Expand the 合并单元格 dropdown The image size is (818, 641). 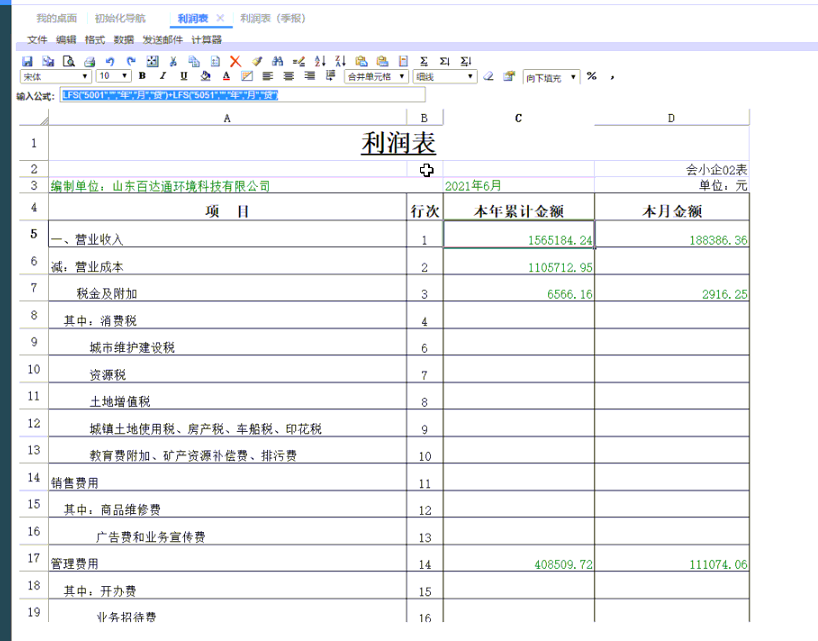coord(376,77)
